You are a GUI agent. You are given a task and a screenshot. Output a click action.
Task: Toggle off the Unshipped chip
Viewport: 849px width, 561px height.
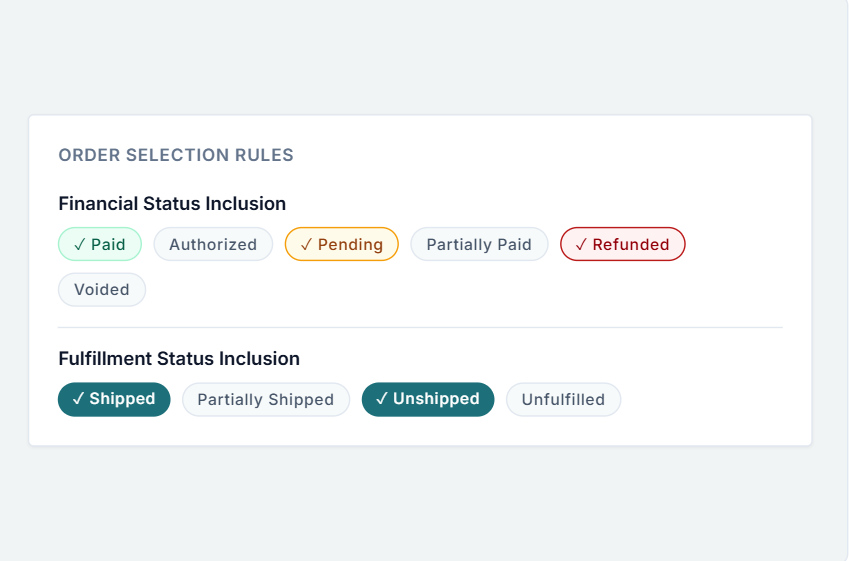pyautogui.click(x=428, y=400)
